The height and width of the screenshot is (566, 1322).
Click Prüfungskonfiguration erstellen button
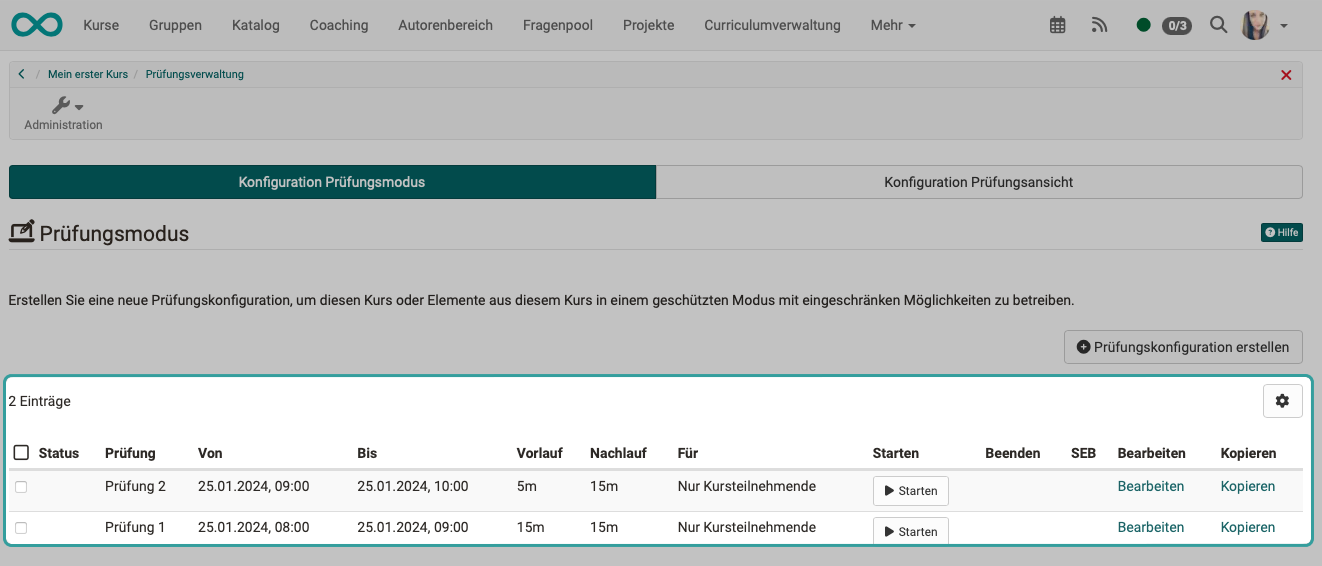click(x=1182, y=347)
